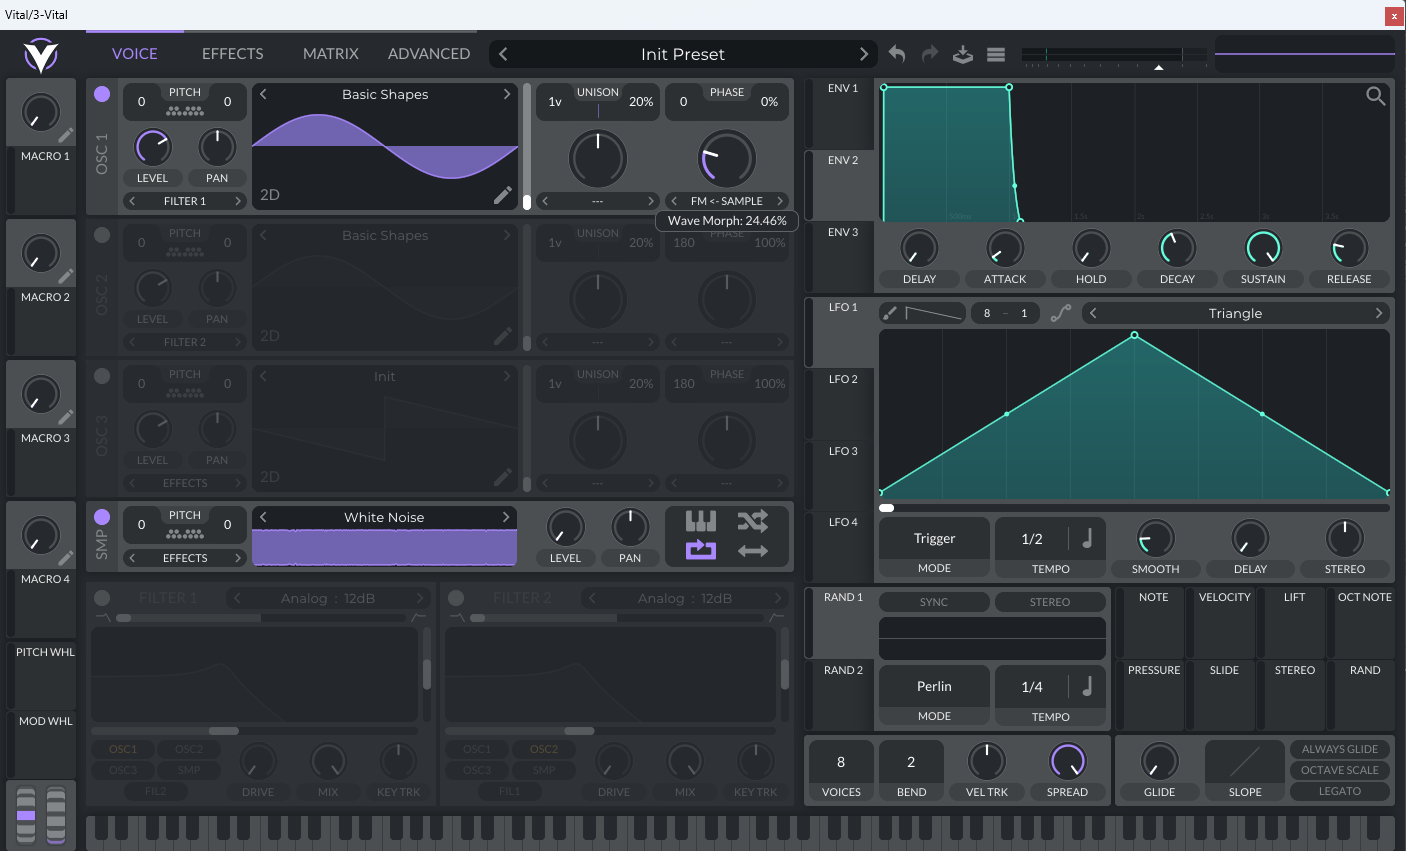Switch to the EFFECTS tab
The width and height of the screenshot is (1406, 851).
point(233,54)
